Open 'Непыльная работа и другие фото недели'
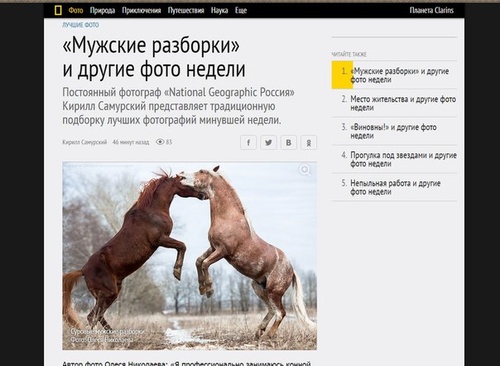This screenshot has width=500, height=366. (395, 187)
